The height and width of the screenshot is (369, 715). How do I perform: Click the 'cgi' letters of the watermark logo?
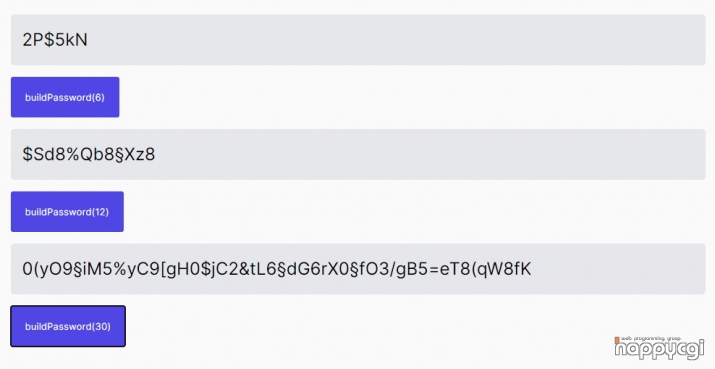coord(688,350)
